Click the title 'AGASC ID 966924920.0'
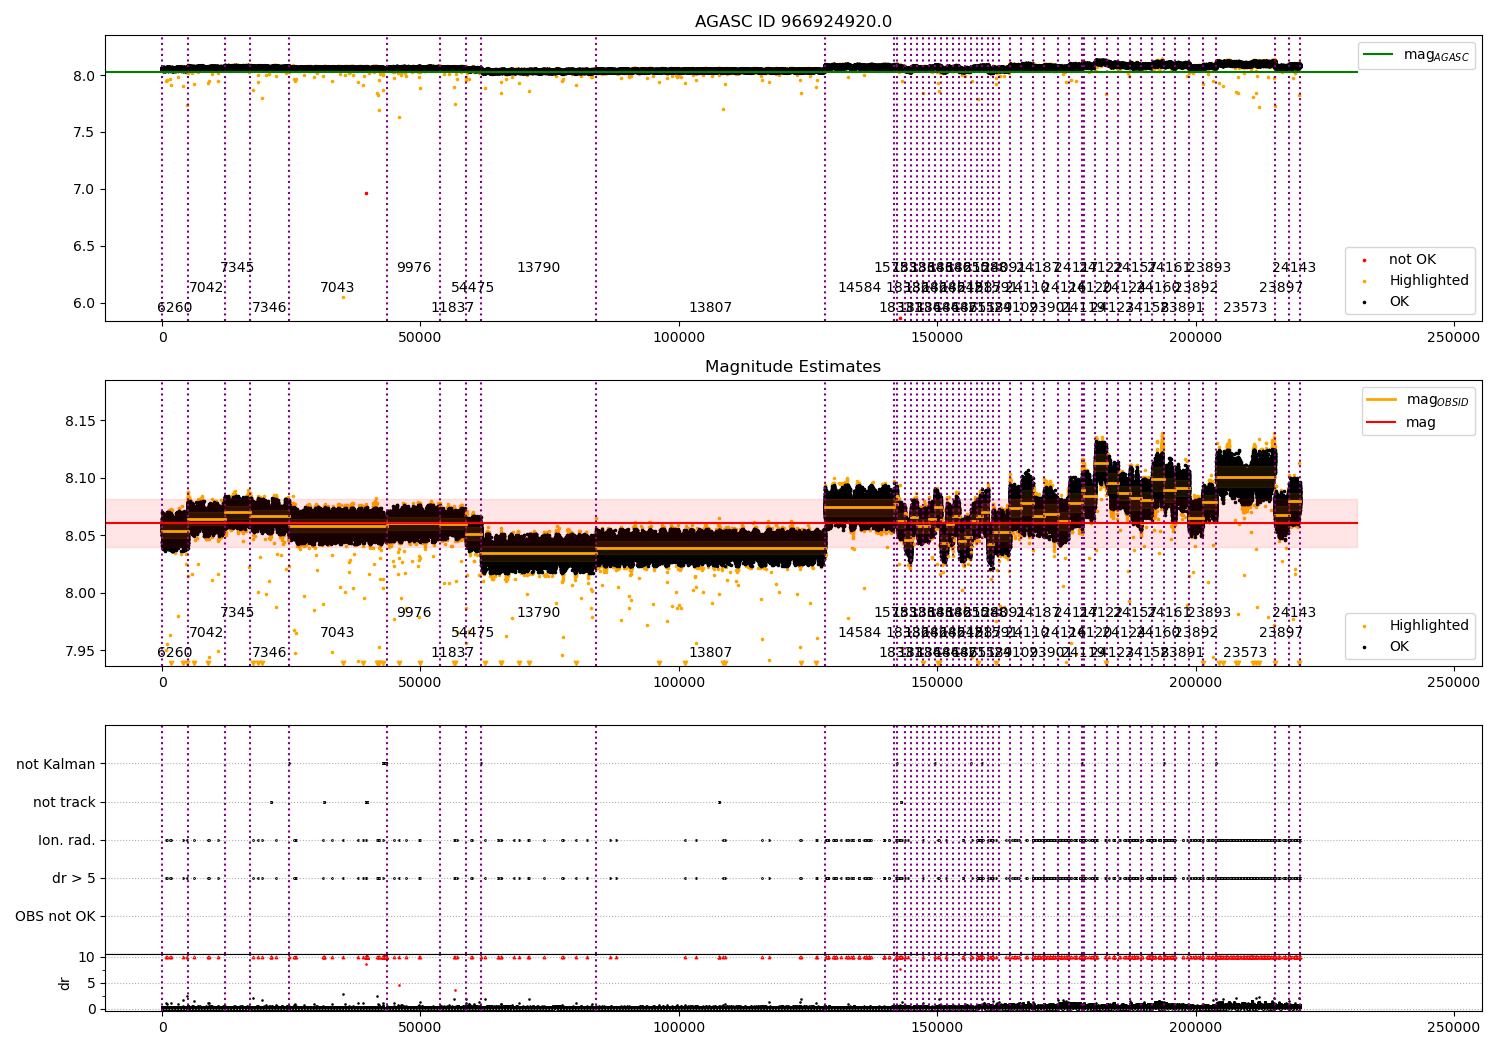This screenshot has width=1500, height=1050. pyautogui.click(x=793, y=22)
